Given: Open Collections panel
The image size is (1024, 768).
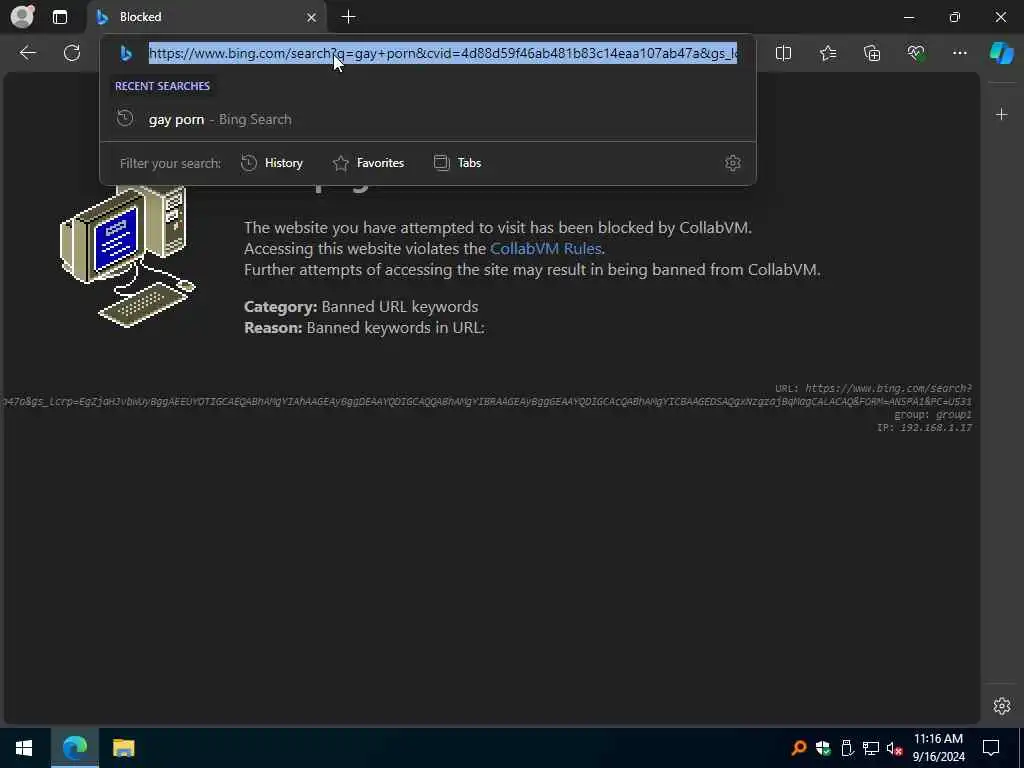Looking at the screenshot, I should (x=872, y=53).
